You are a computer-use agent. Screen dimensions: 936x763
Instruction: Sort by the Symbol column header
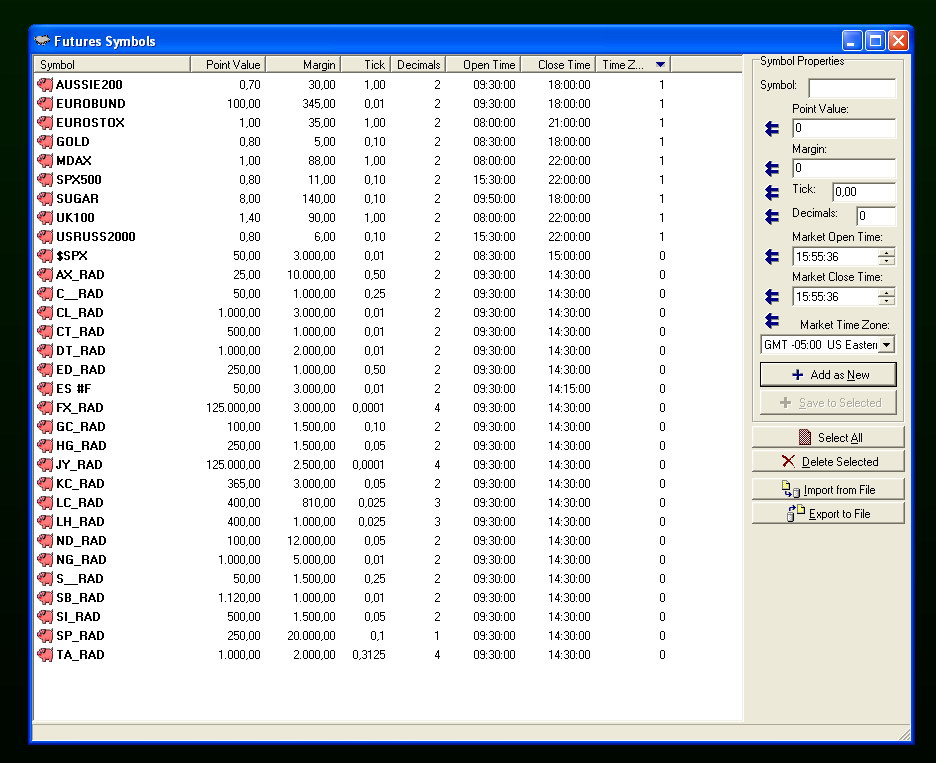click(111, 65)
